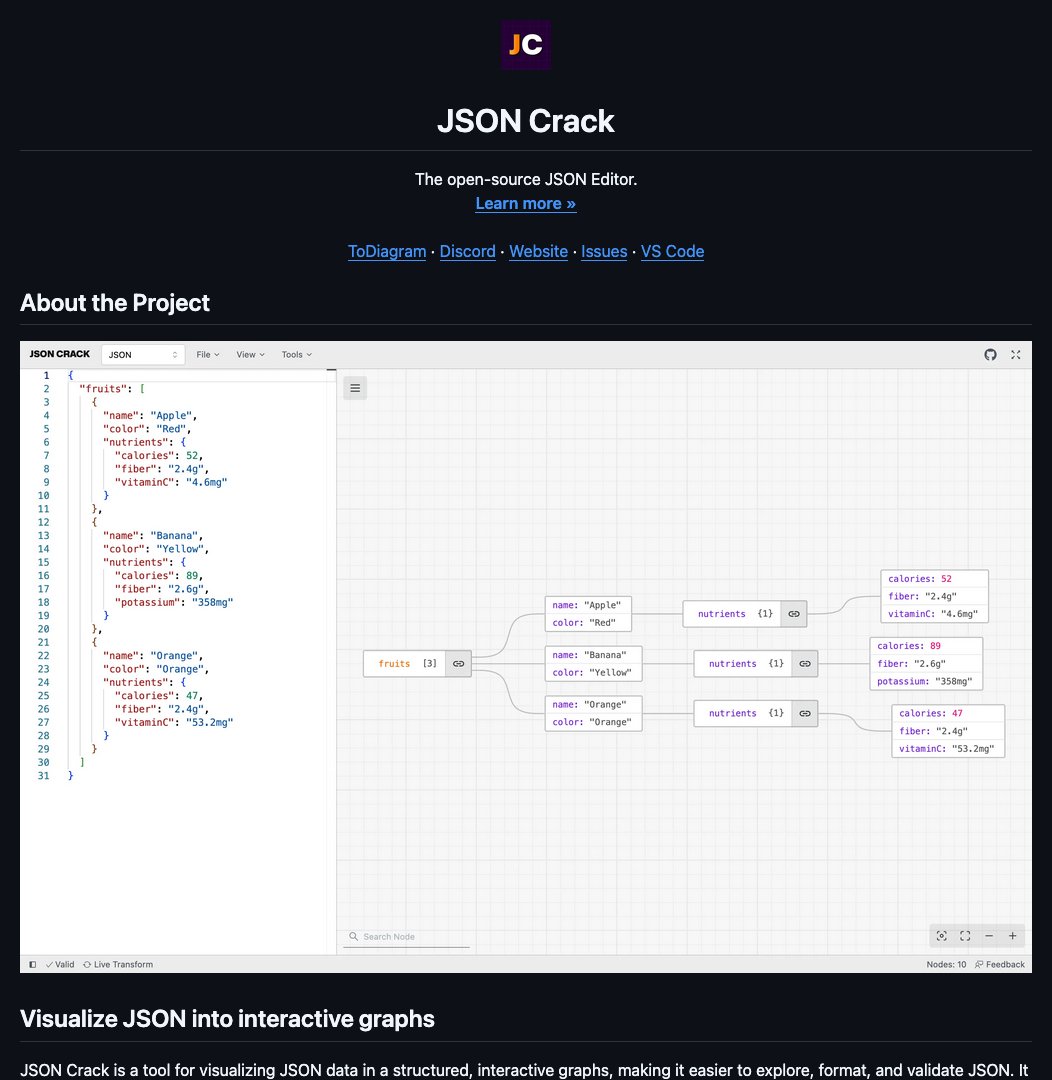Image resolution: width=1052 pixels, height=1080 pixels.
Task: Zoom in with the plus icon
Action: 1013,936
